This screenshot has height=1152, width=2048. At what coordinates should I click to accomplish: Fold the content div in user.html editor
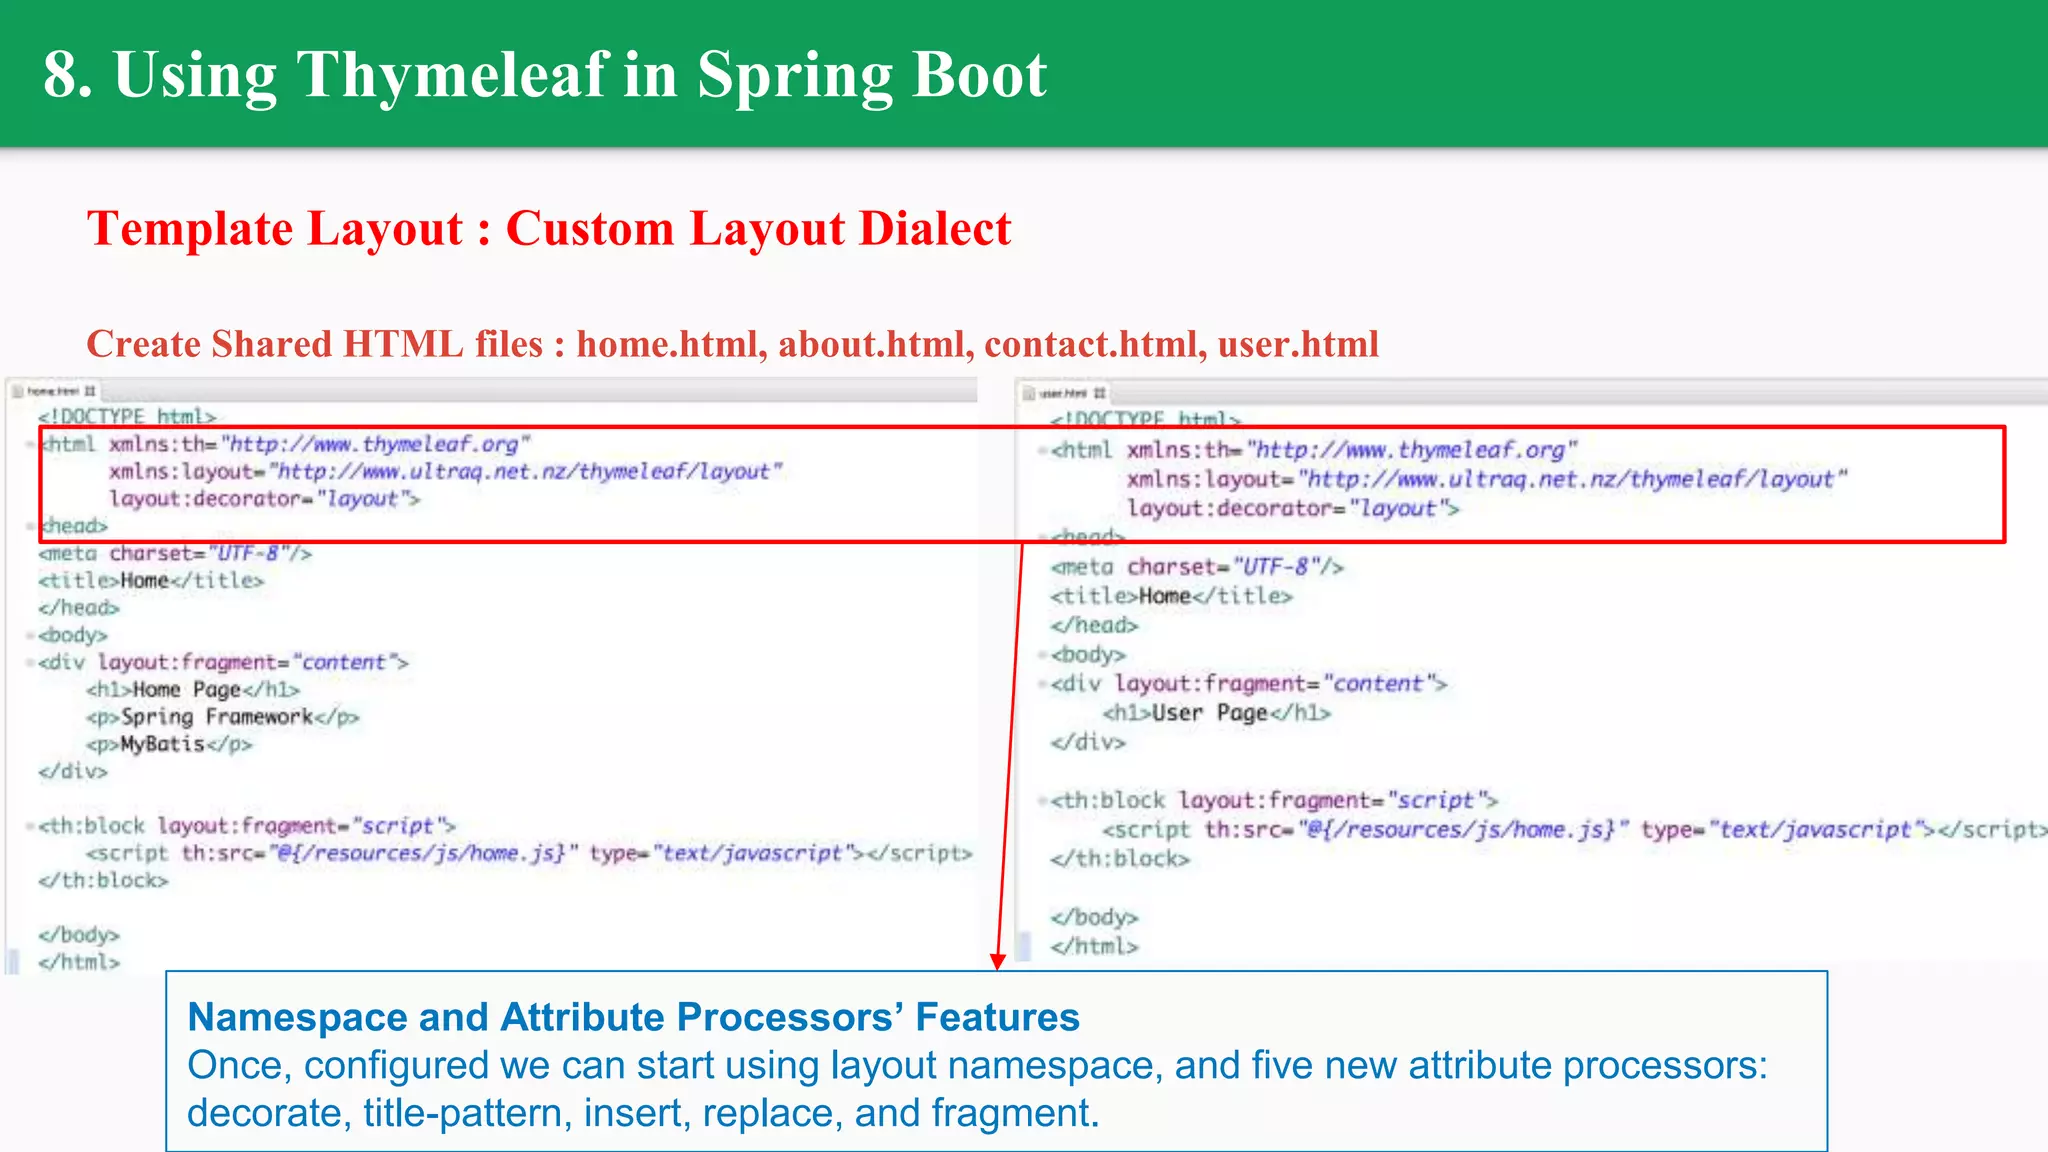tap(1042, 684)
